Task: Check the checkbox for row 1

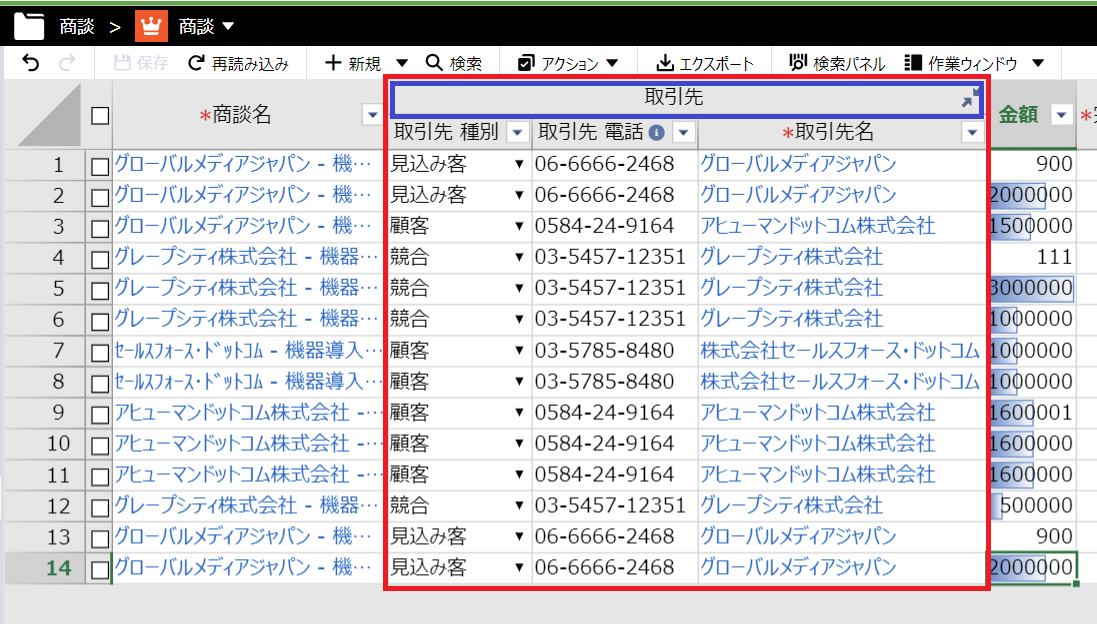Action: pyautogui.click(x=100, y=166)
